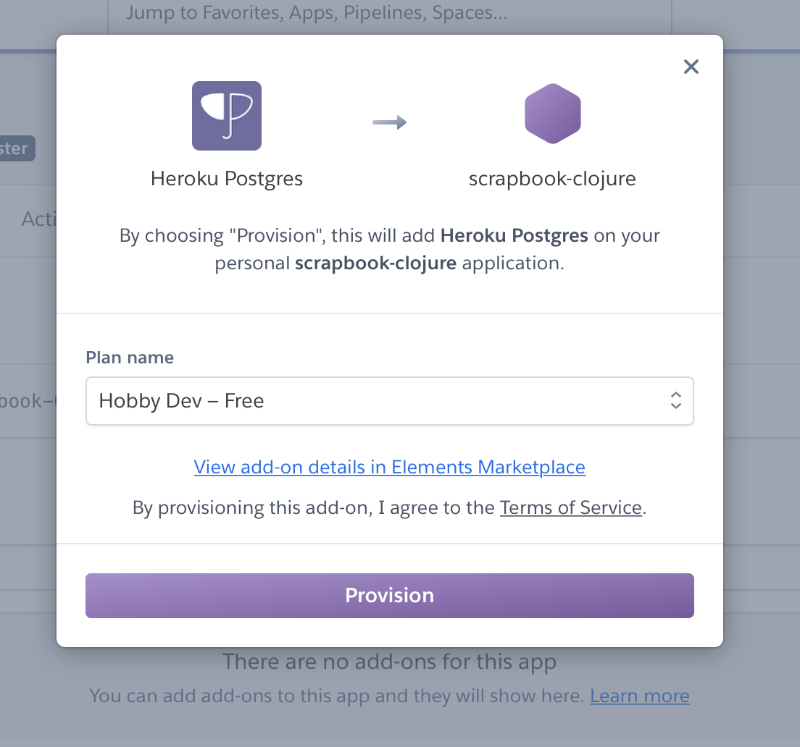Viewport: 800px width, 747px height.
Task: Select the Hobby Dev – Free plan text
Action: (181, 401)
